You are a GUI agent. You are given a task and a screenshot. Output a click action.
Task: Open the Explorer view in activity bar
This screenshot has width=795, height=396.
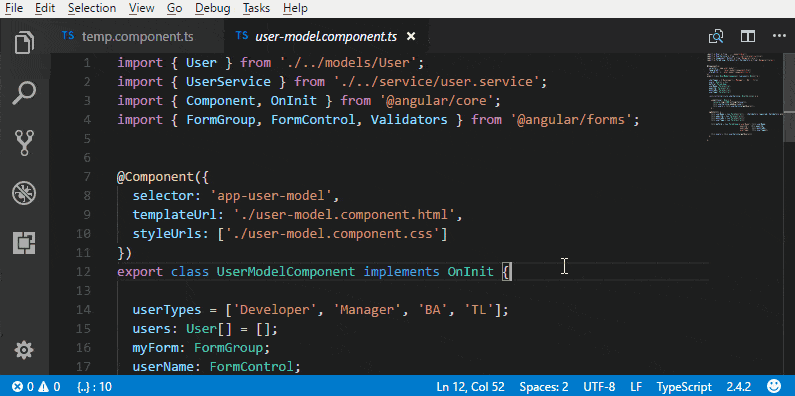pyautogui.click(x=24, y=42)
